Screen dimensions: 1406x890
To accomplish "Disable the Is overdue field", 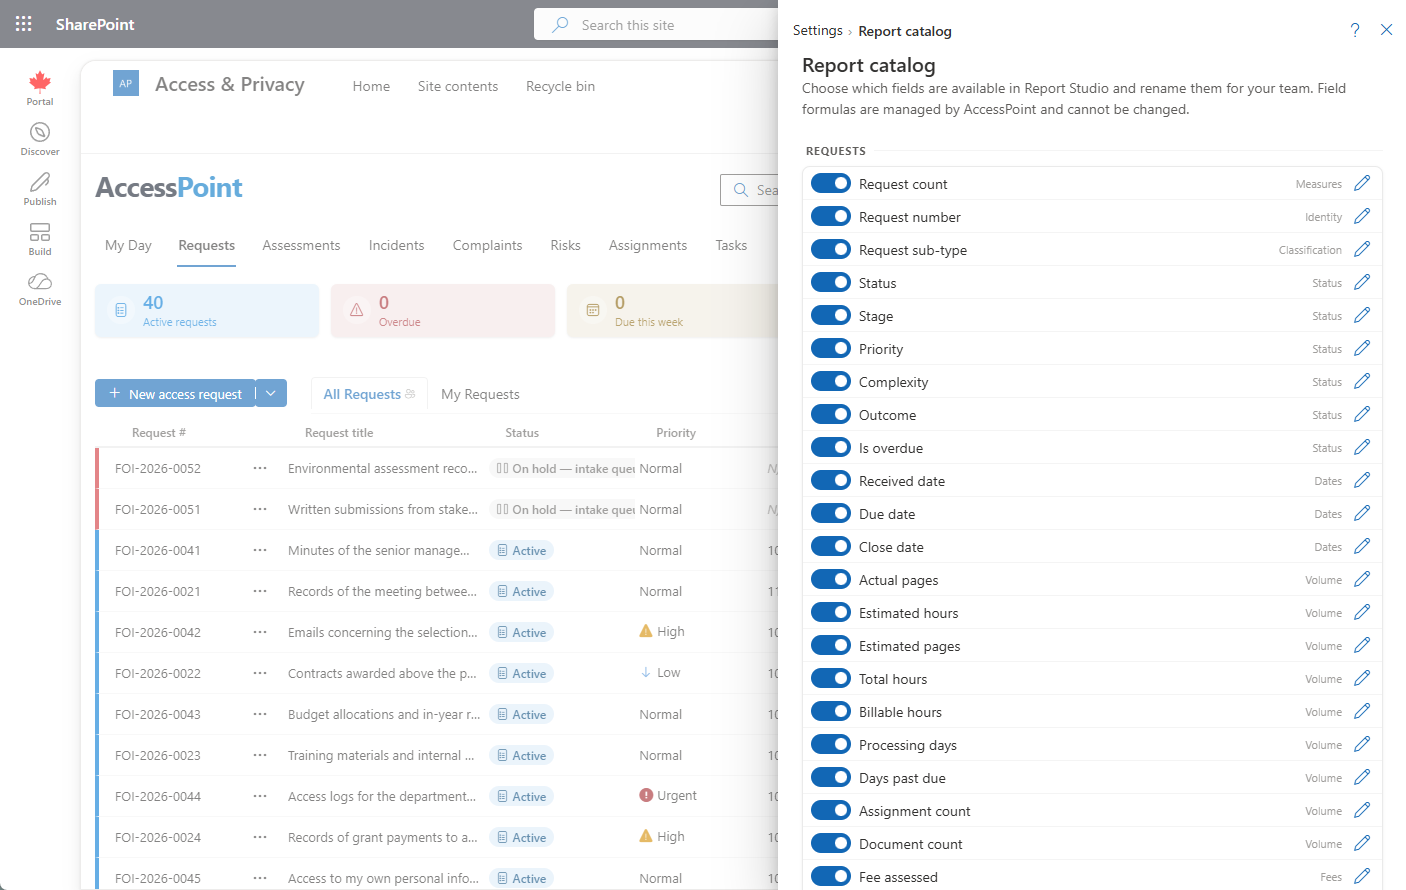I will 831,447.
